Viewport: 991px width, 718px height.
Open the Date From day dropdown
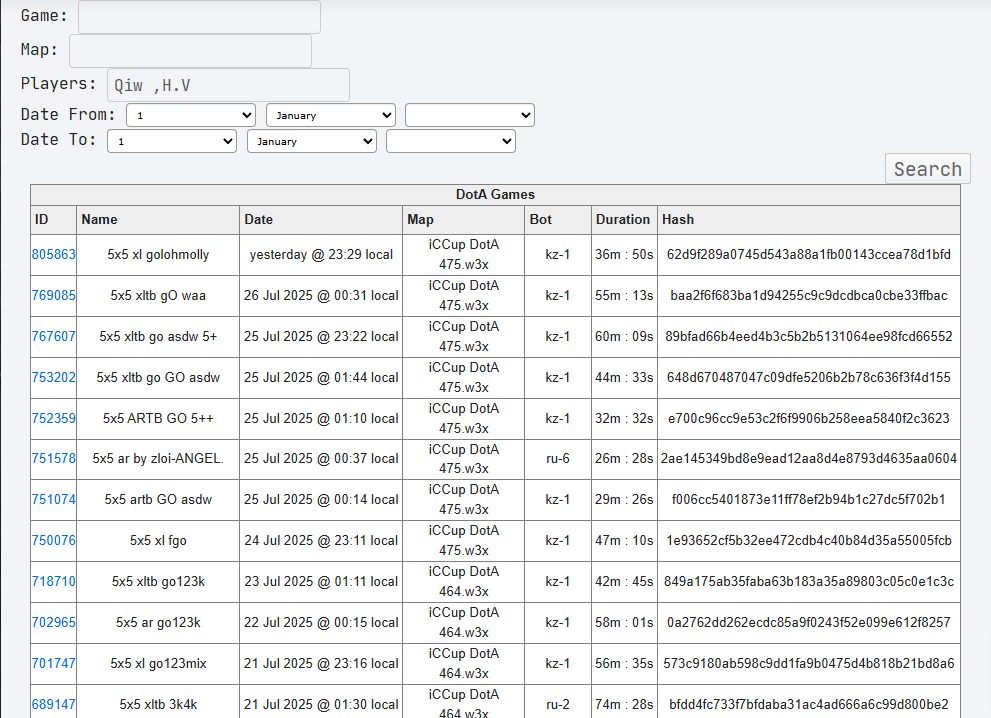[191, 116]
